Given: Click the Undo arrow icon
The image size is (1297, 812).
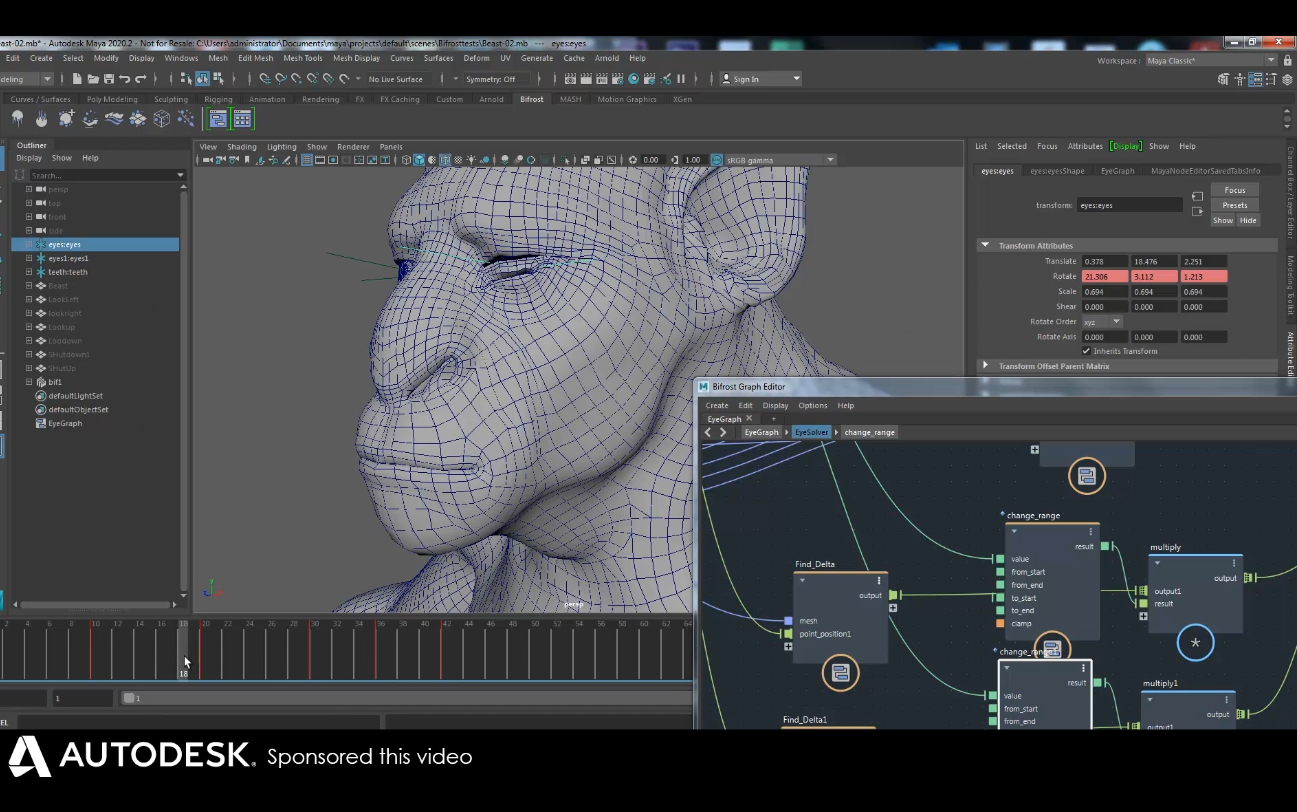Looking at the screenshot, I should (x=124, y=79).
